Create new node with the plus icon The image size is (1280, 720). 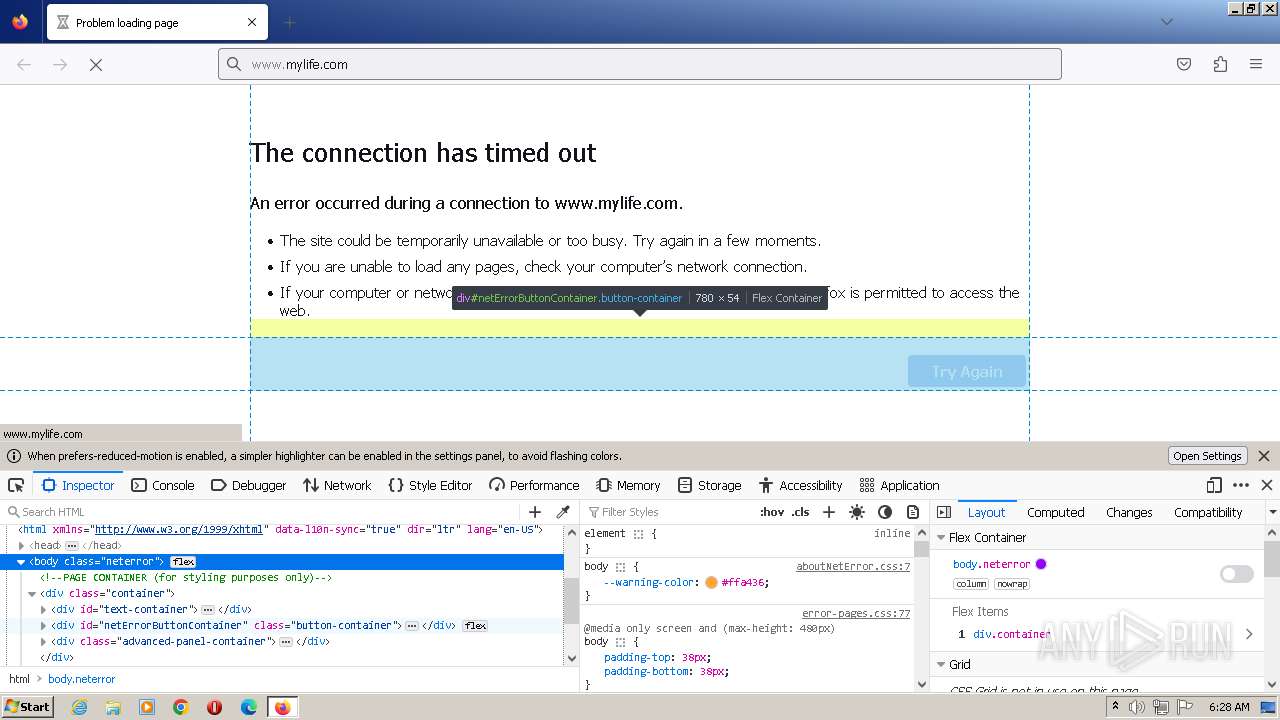click(x=535, y=512)
